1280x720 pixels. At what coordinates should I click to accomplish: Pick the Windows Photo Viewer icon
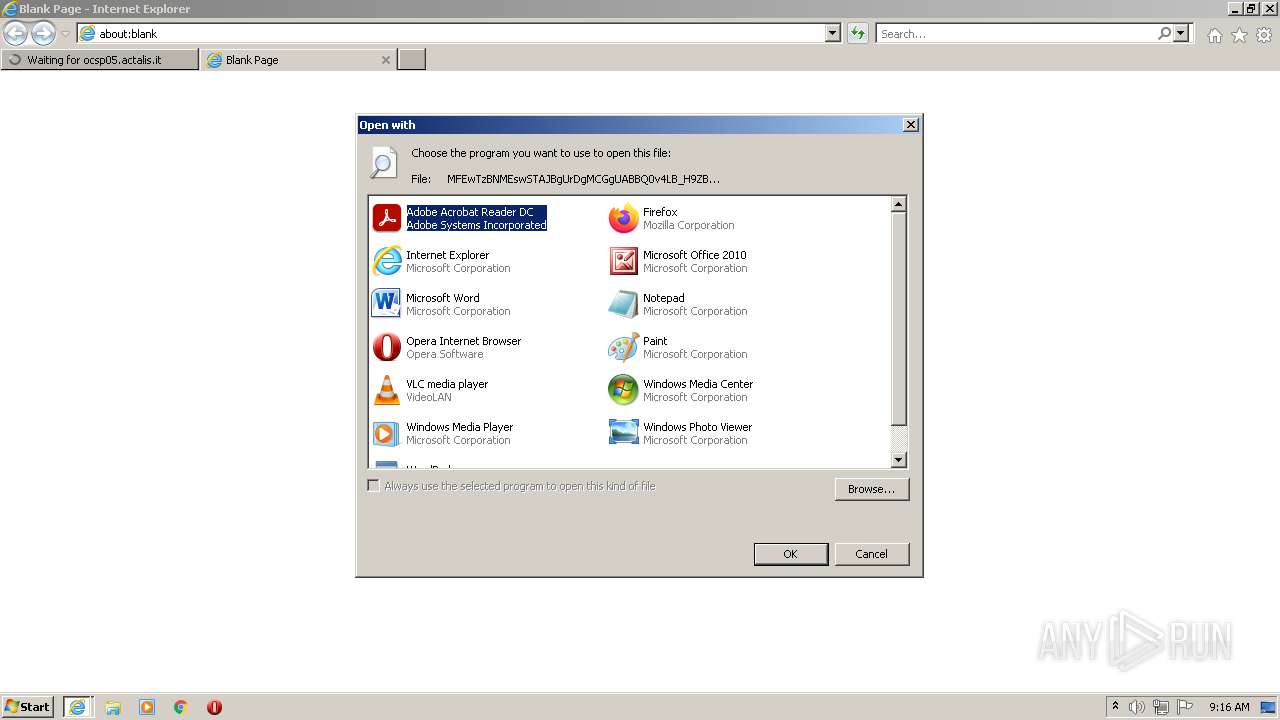click(623, 432)
